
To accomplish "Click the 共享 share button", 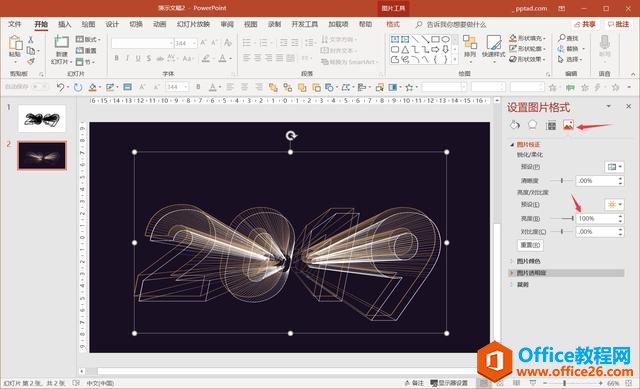I will pos(584,24).
